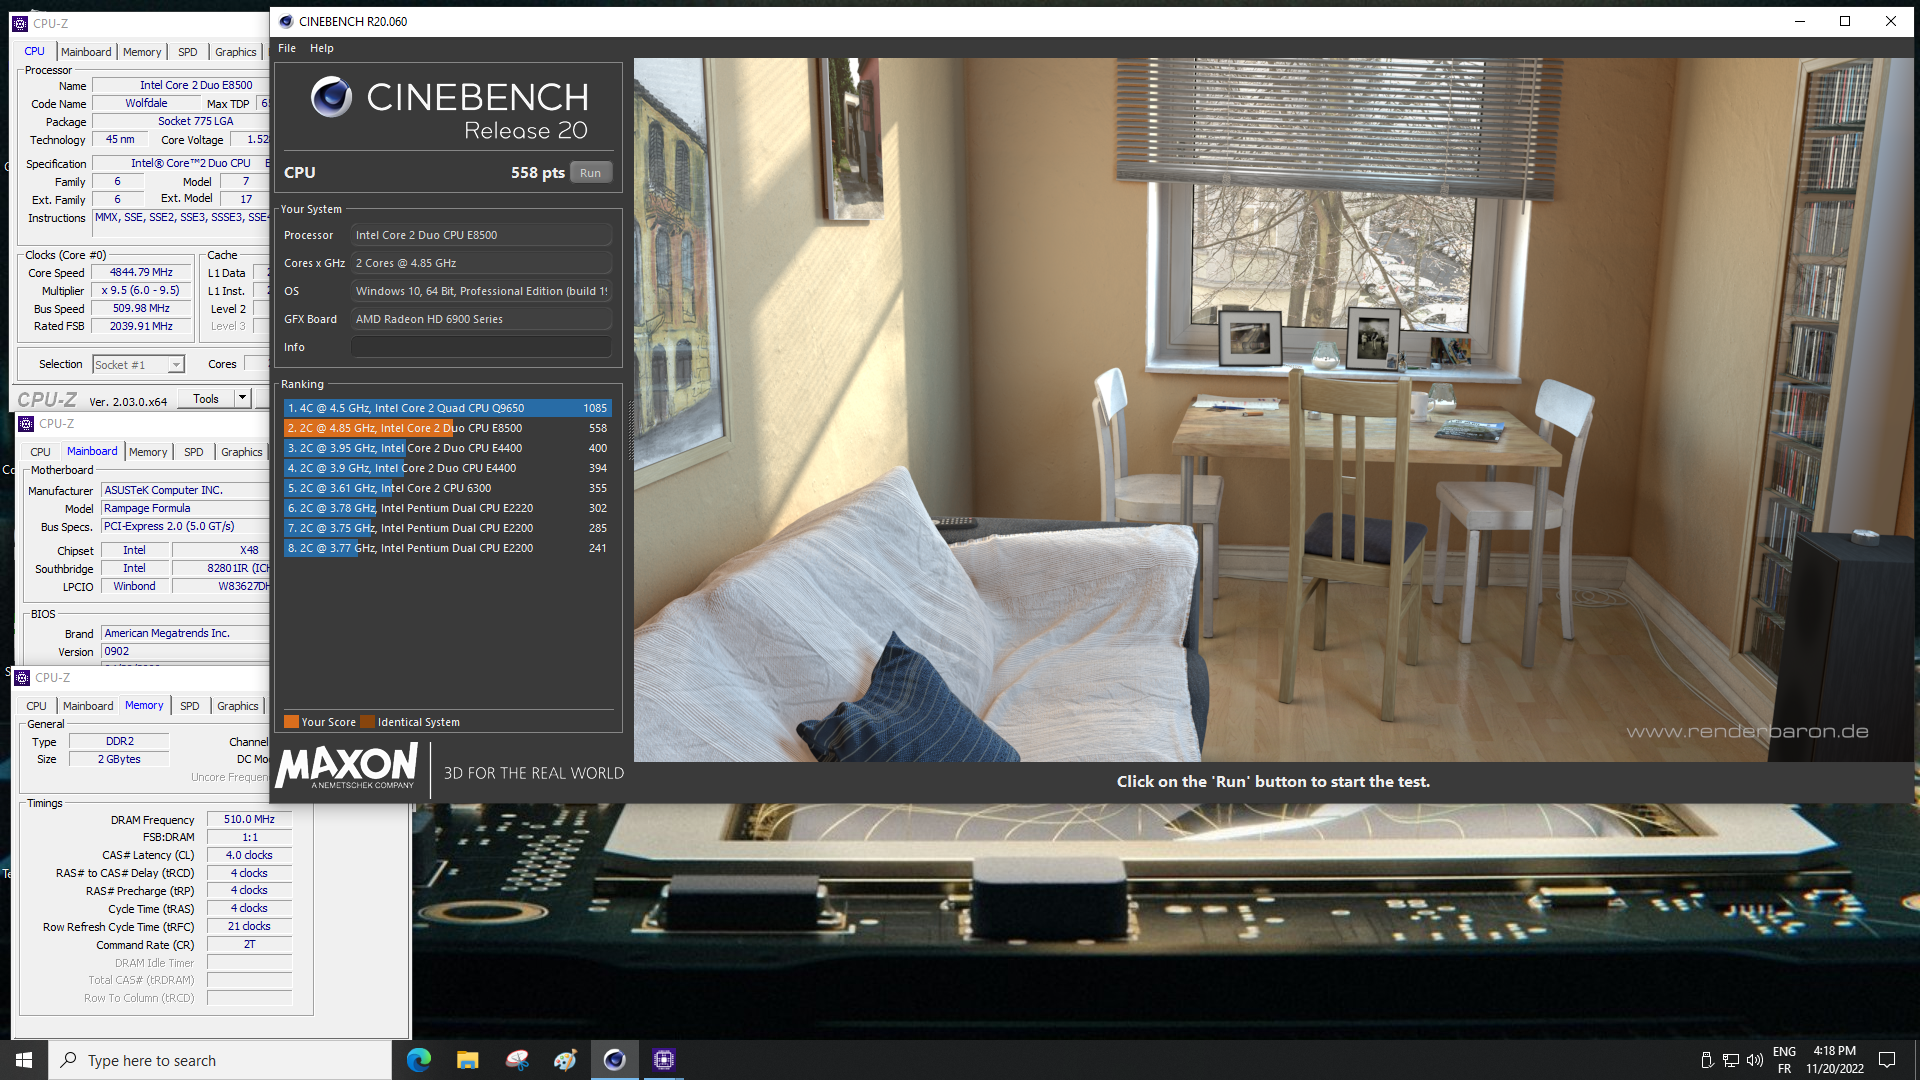This screenshot has height=1080, width=1920.
Task: Click the Bus Speed 509.98 MHz value
Action: tap(141, 308)
